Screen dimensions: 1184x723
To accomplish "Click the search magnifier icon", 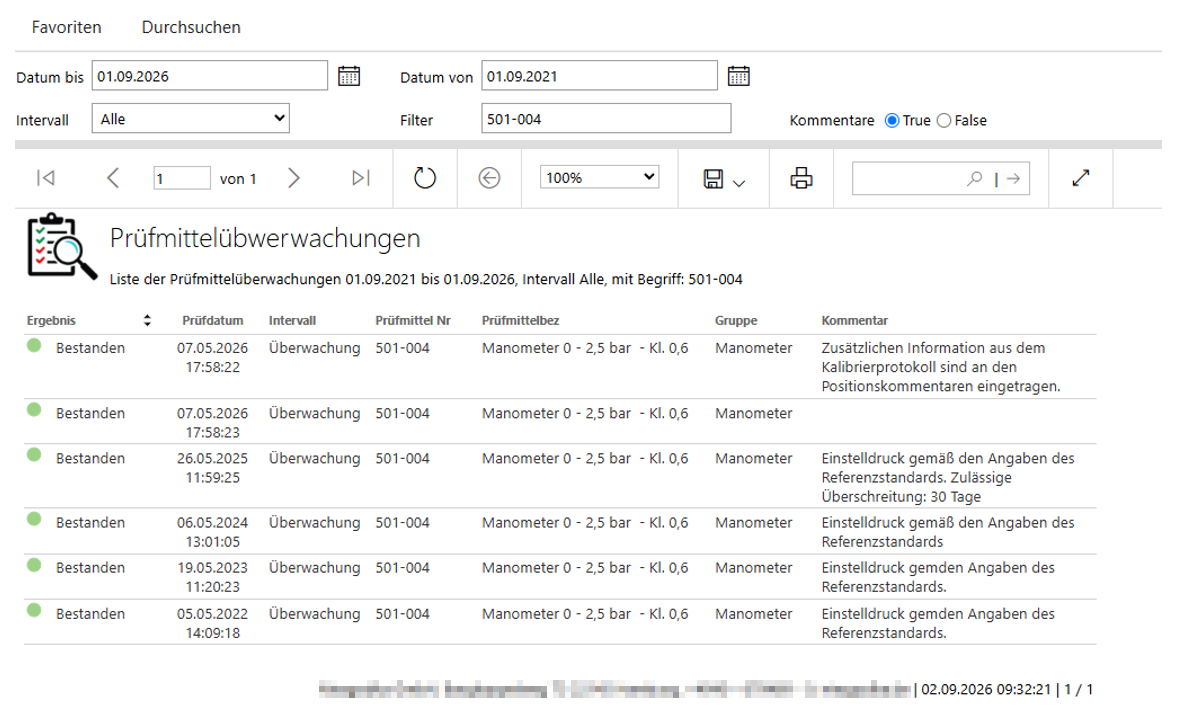I will [975, 178].
